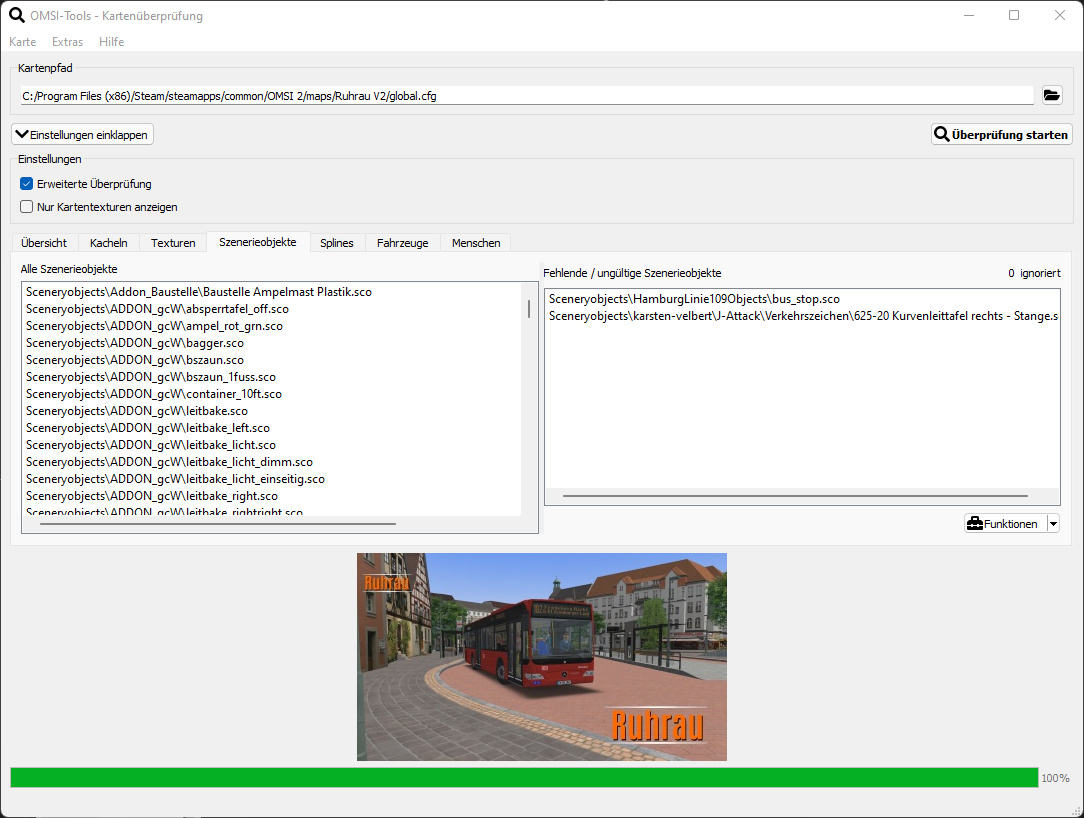Image resolution: width=1084 pixels, height=818 pixels.
Task: Click the Kartenpfad path input field
Action: [526, 96]
